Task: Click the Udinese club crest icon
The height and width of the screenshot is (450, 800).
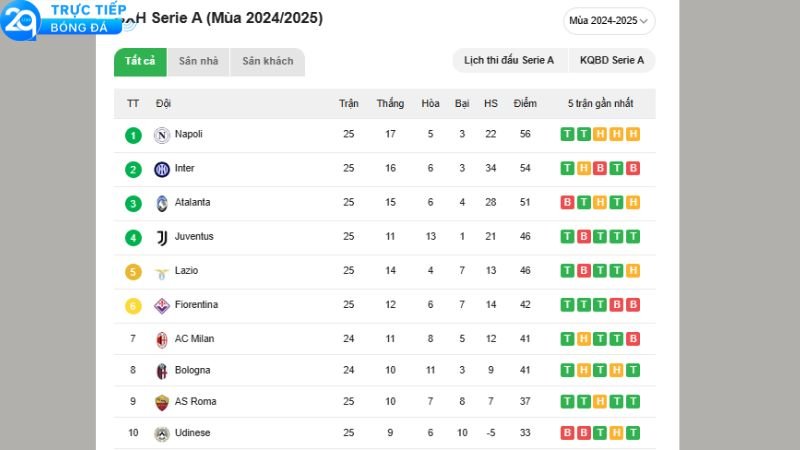Action: click(162, 434)
